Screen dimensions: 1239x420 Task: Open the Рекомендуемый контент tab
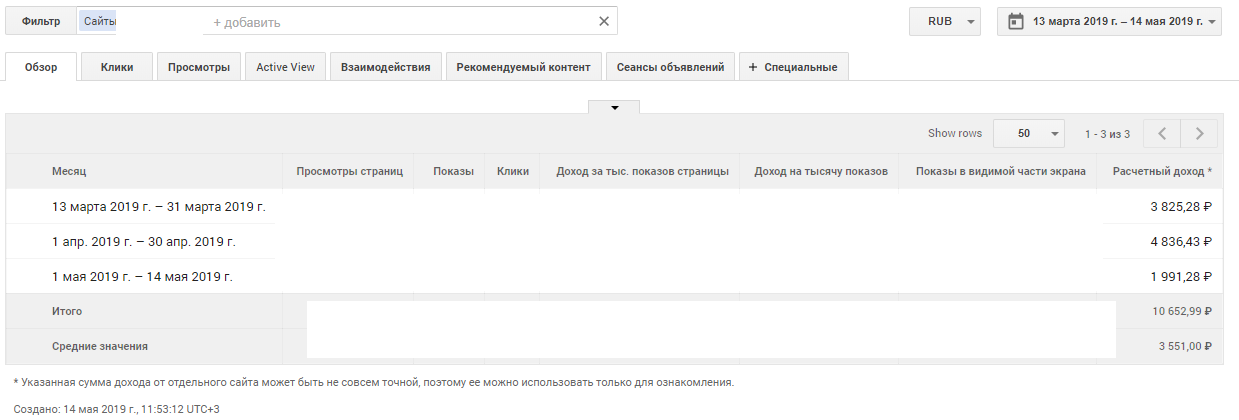[x=523, y=67]
